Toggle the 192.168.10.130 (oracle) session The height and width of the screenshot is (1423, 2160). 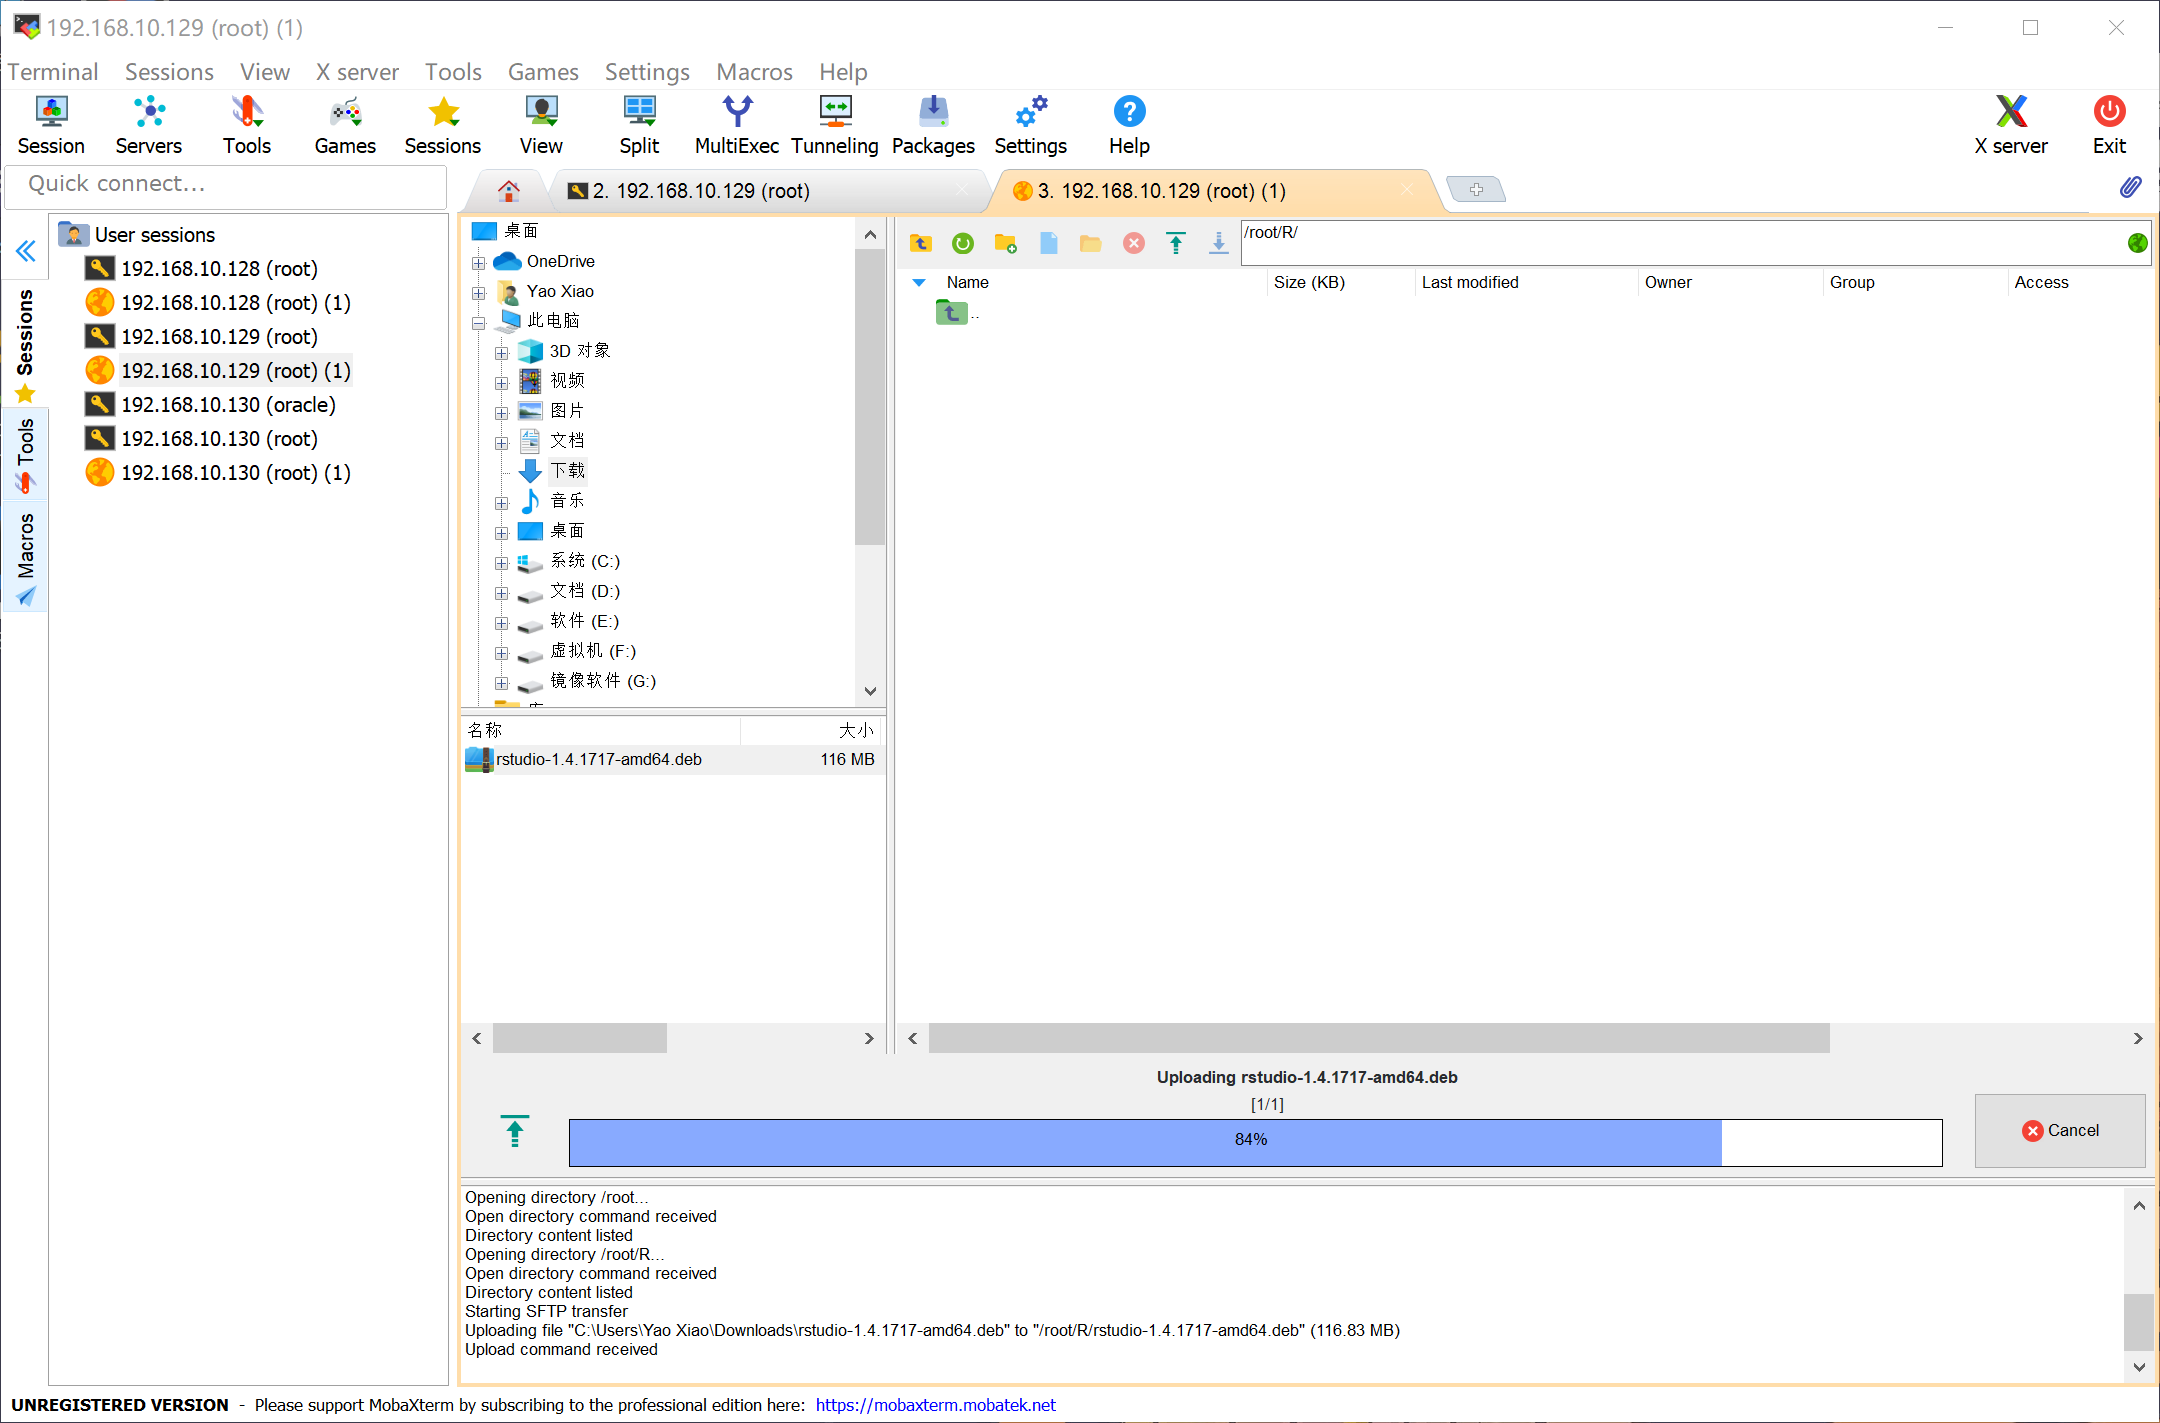click(227, 405)
